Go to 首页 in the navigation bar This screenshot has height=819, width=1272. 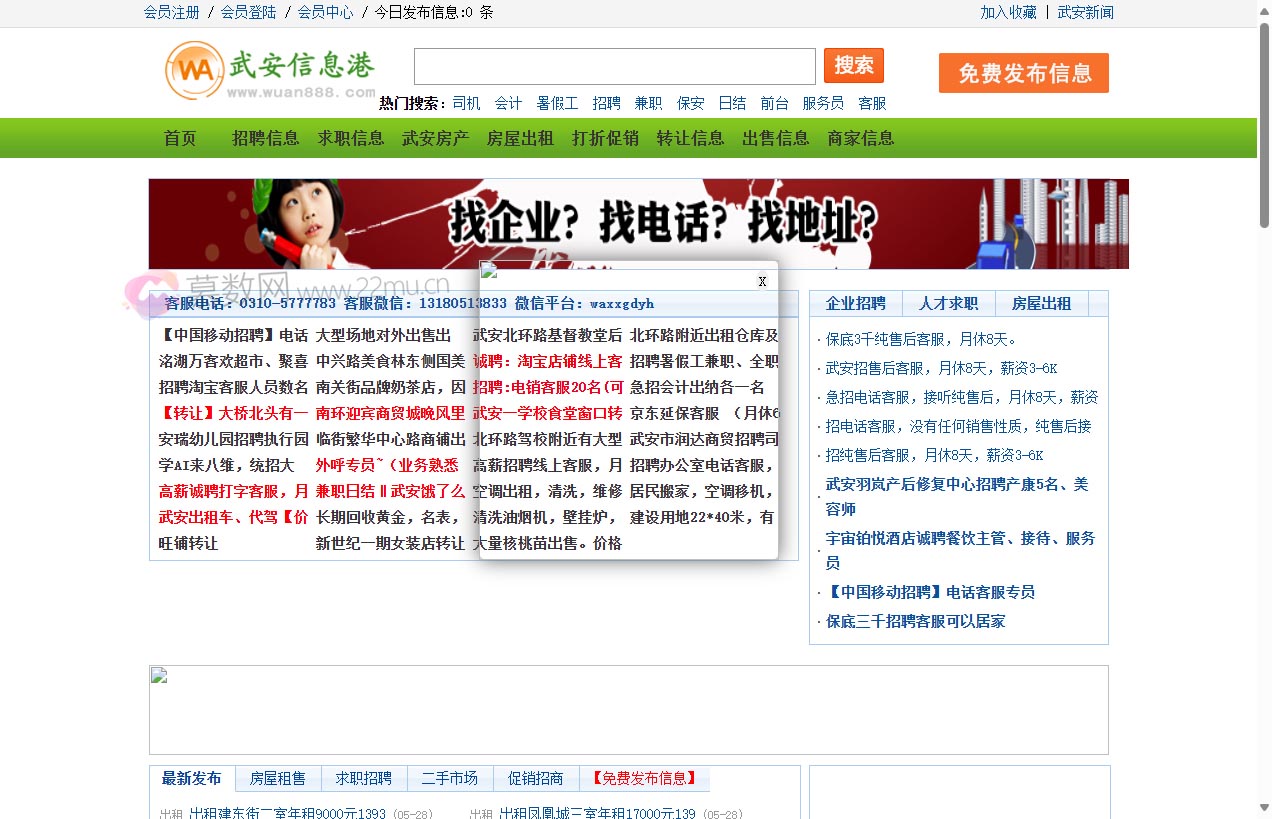point(180,138)
